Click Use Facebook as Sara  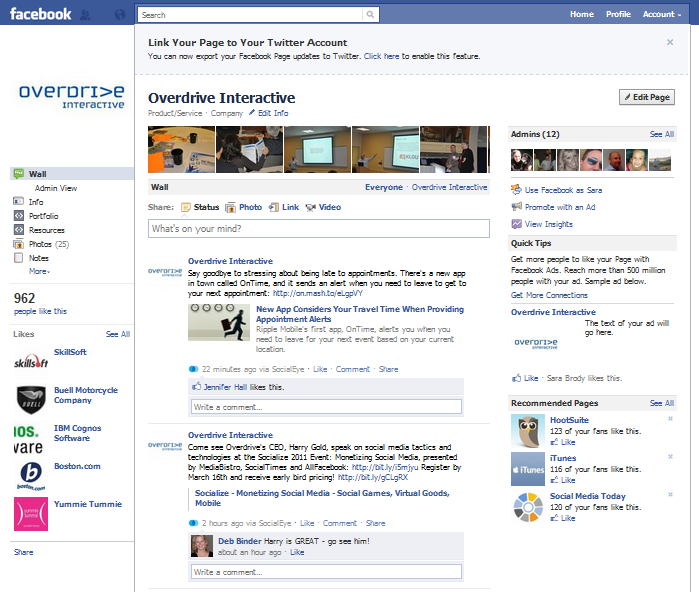click(x=557, y=190)
